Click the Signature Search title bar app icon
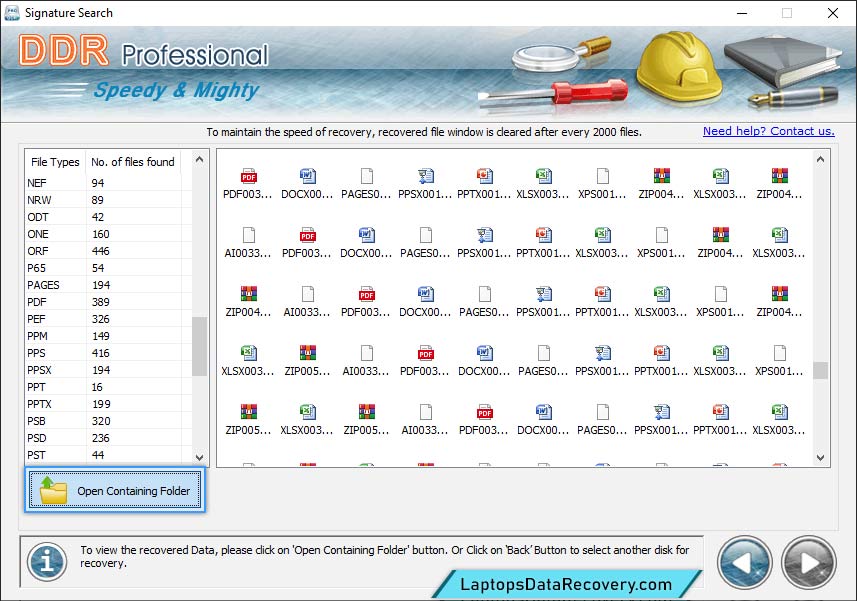Image resolution: width=857 pixels, height=601 pixels. click(x=11, y=13)
